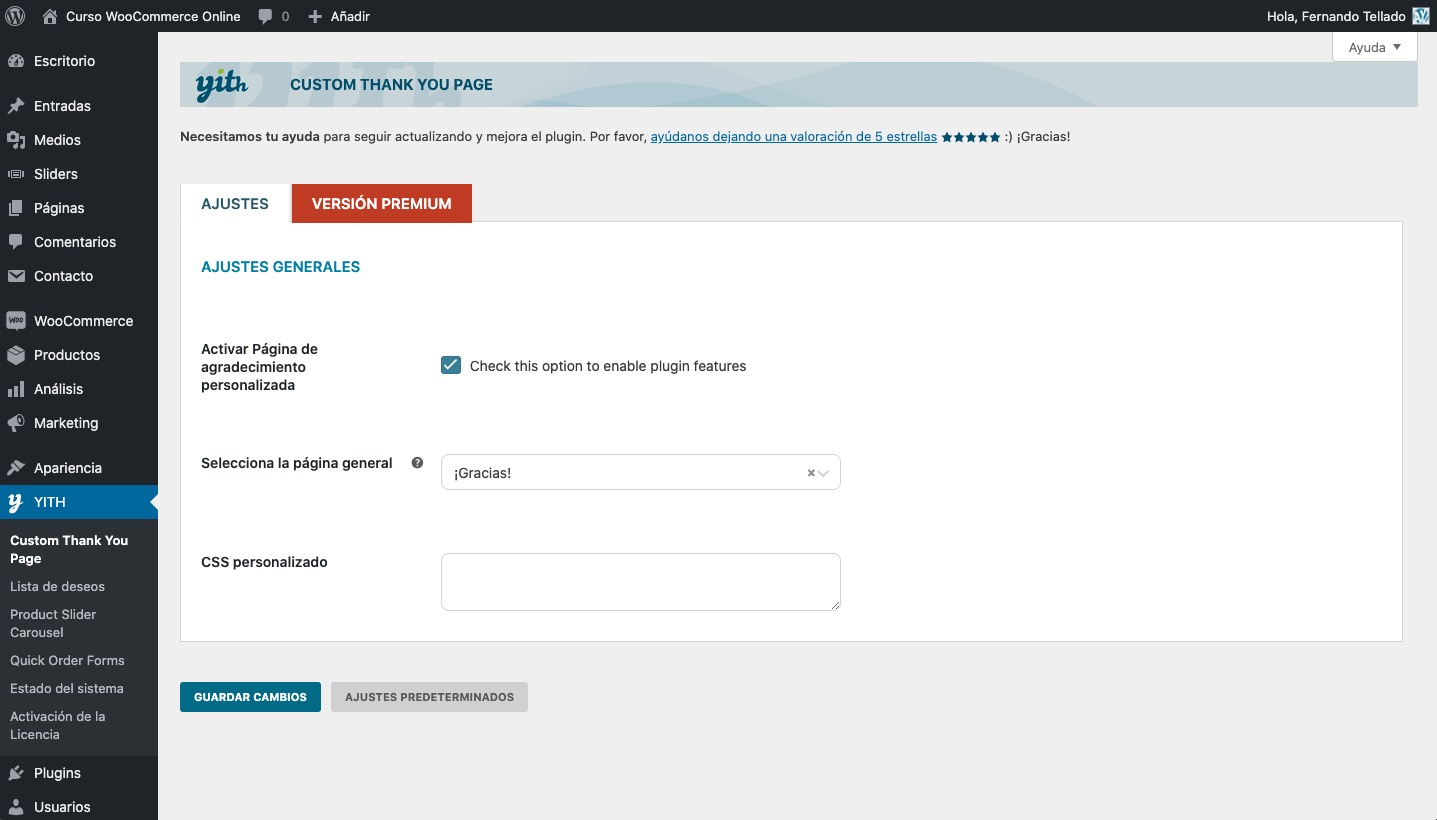
Task: Click the user avatar in top right
Action: 1420,16
